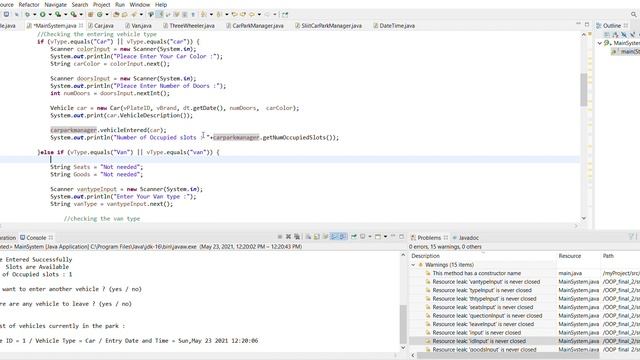Screen dimensions: 640x360
Task: Toggle Sort in Outline toolbar
Action: (x=615, y=35)
